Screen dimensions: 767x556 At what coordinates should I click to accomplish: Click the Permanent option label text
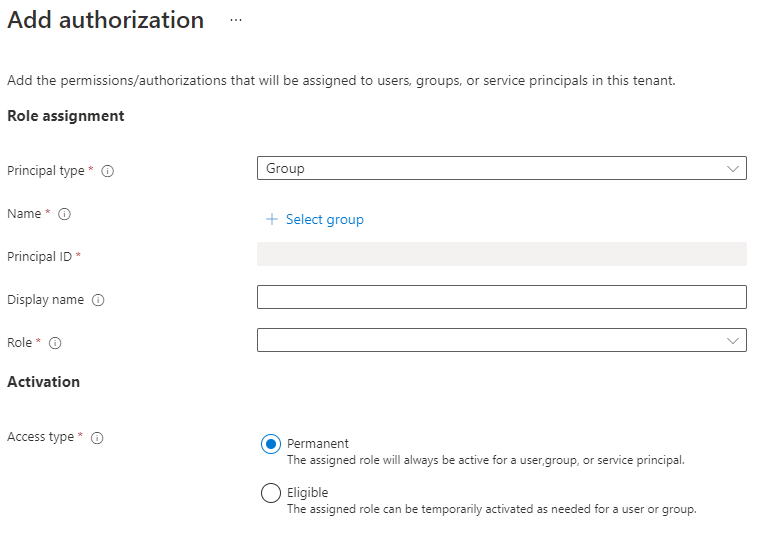[318, 443]
